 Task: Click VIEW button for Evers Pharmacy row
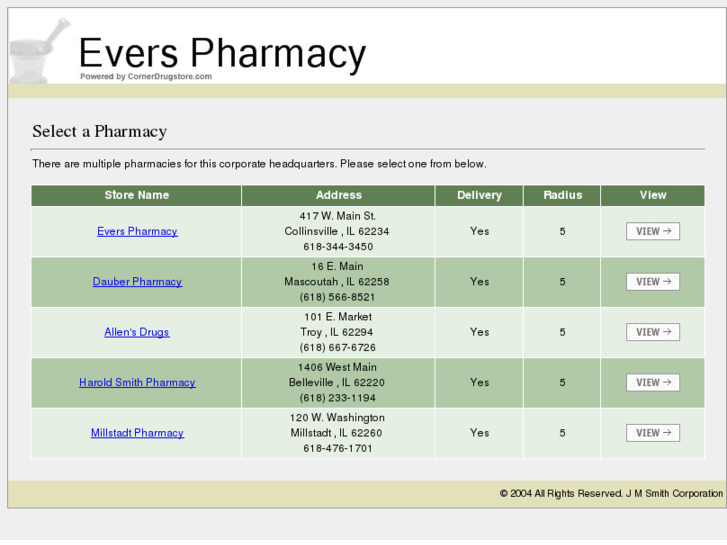(653, 231)
